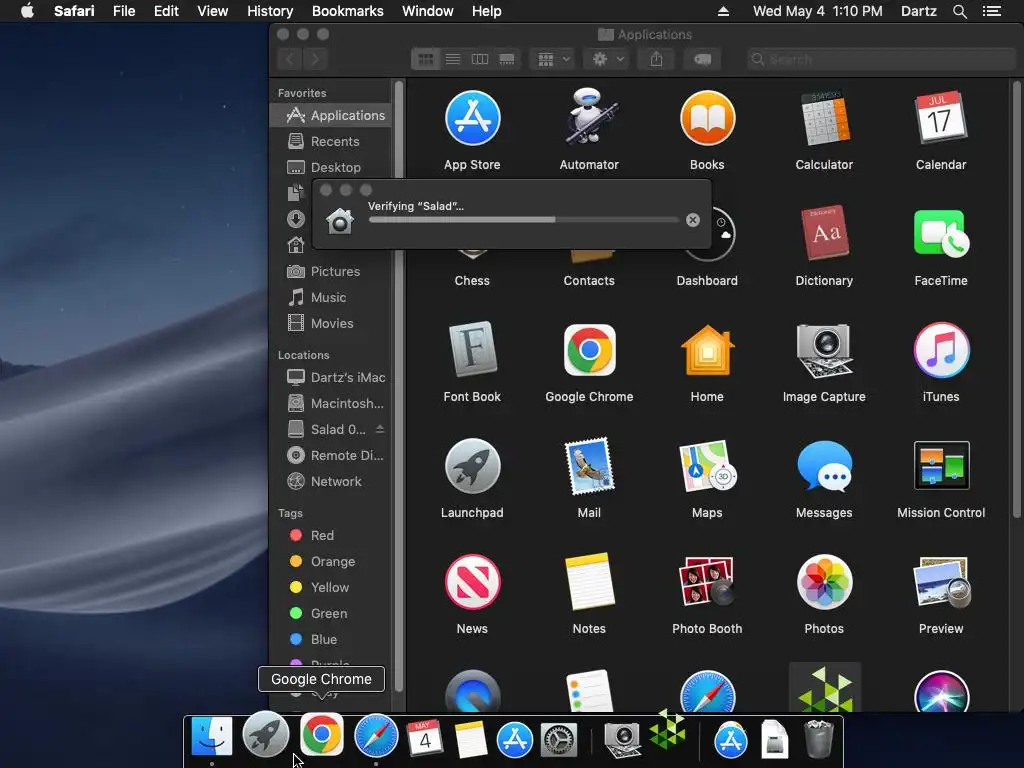The height and width of the screenshot is (768, 1024).
Task: Select the Mission Control app icon
Action: tap(941, 466)
